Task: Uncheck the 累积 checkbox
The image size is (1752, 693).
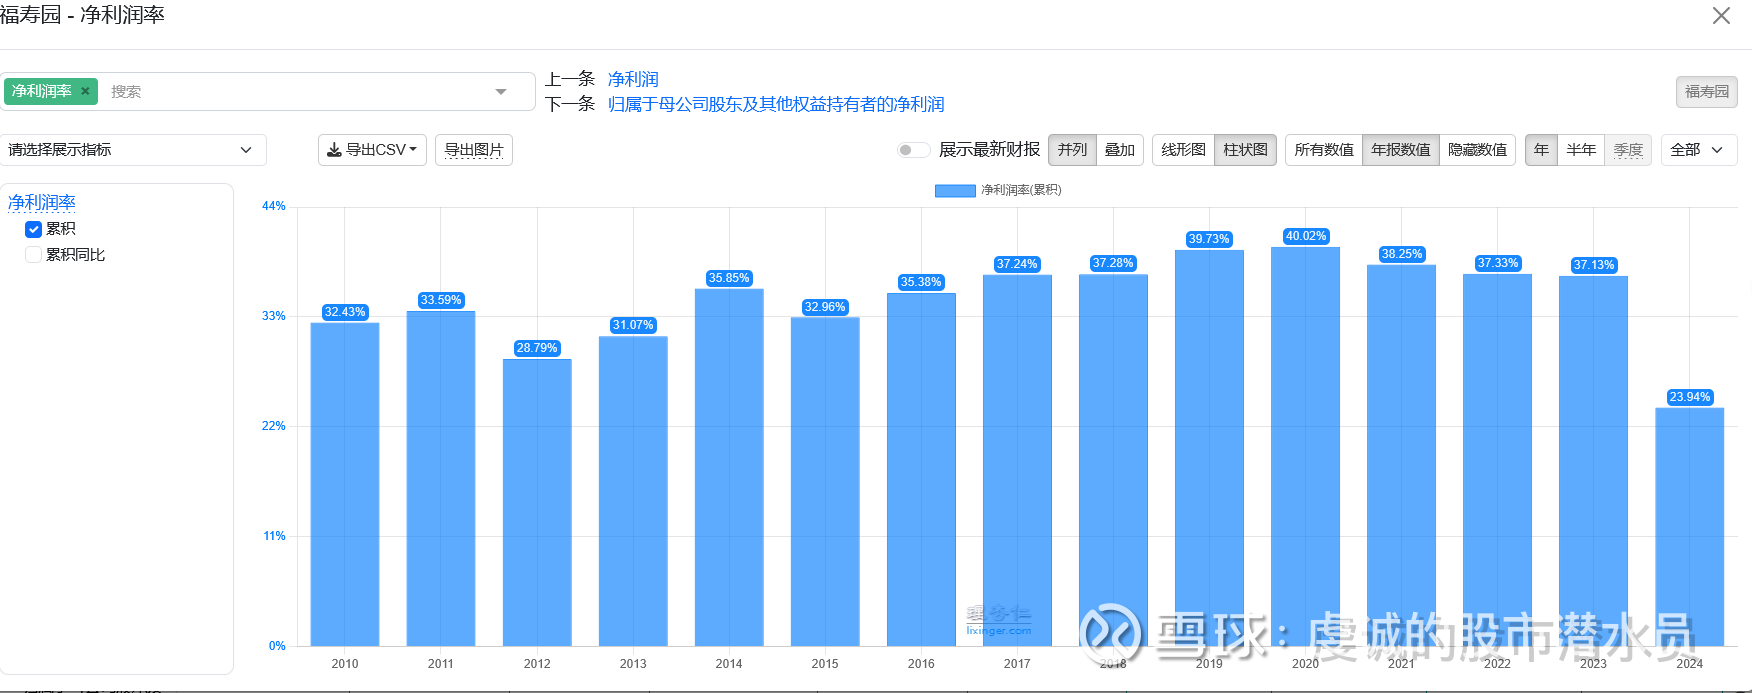Action: [x=33, y=229]
